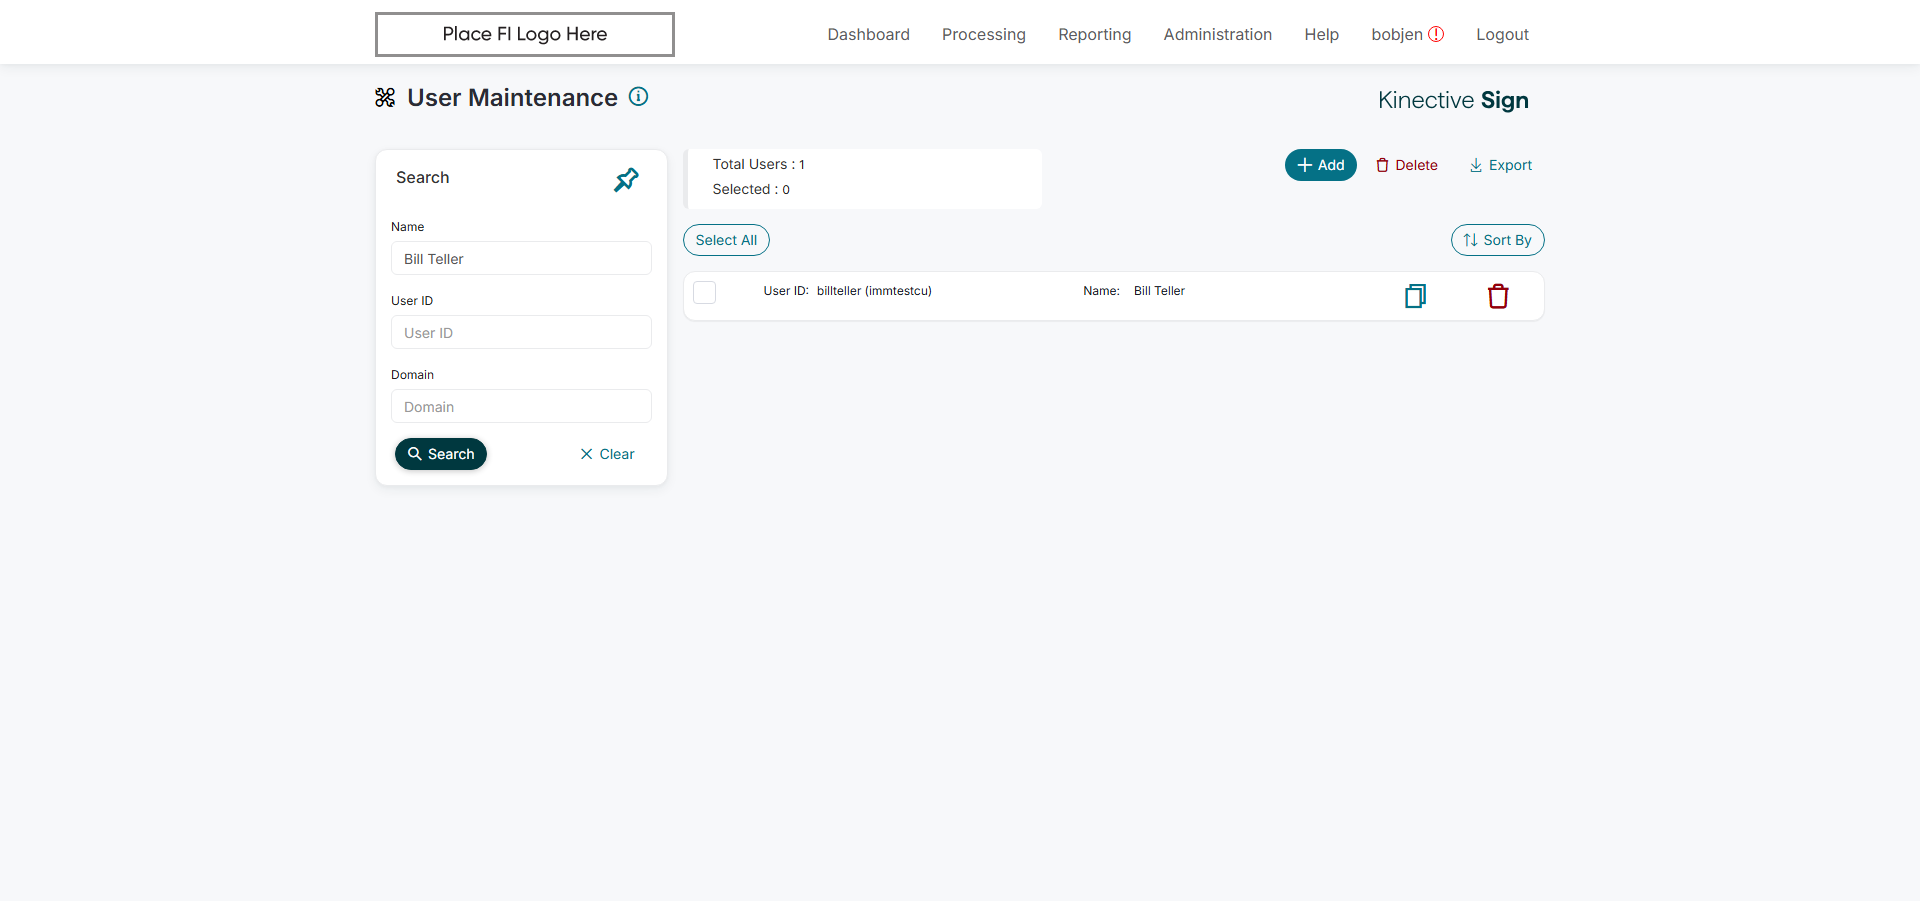The image size is (1920, 901).
Task: Click the Logout link
Action: point(1502,34)
